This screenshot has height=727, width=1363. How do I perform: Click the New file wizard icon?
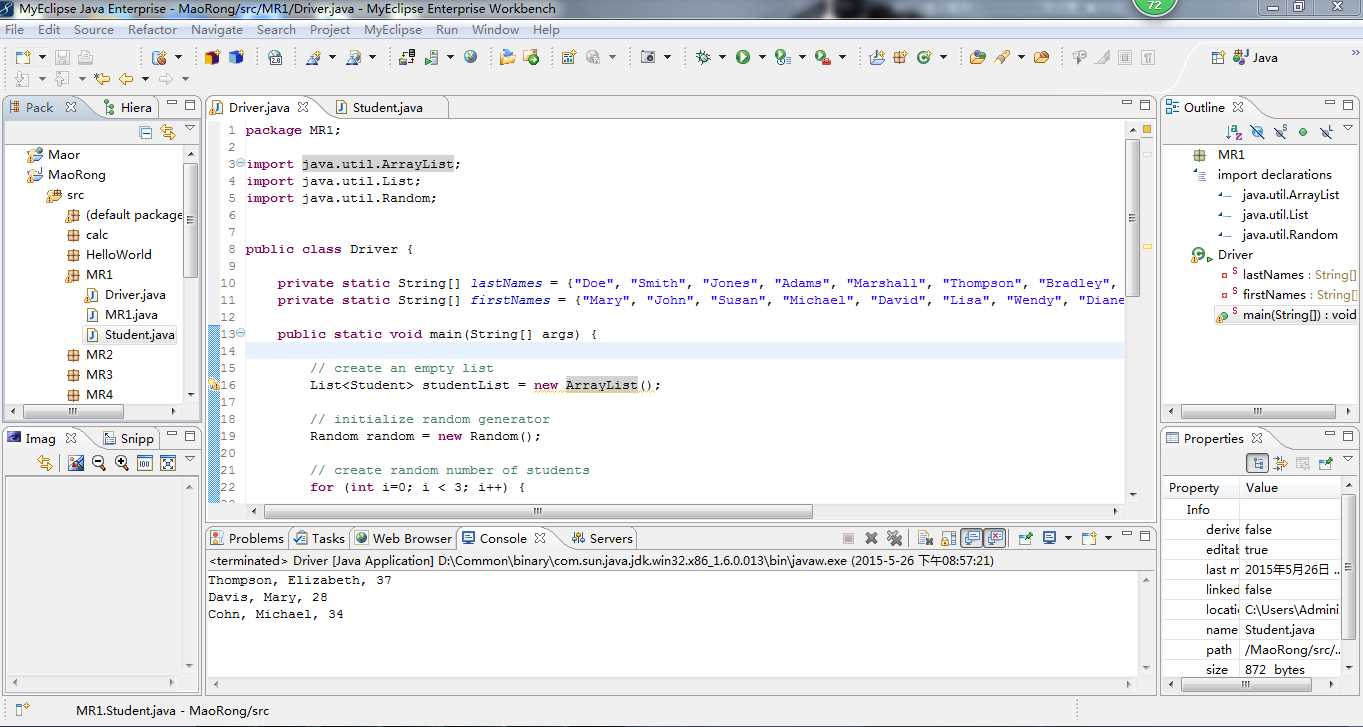click(23, 57)
